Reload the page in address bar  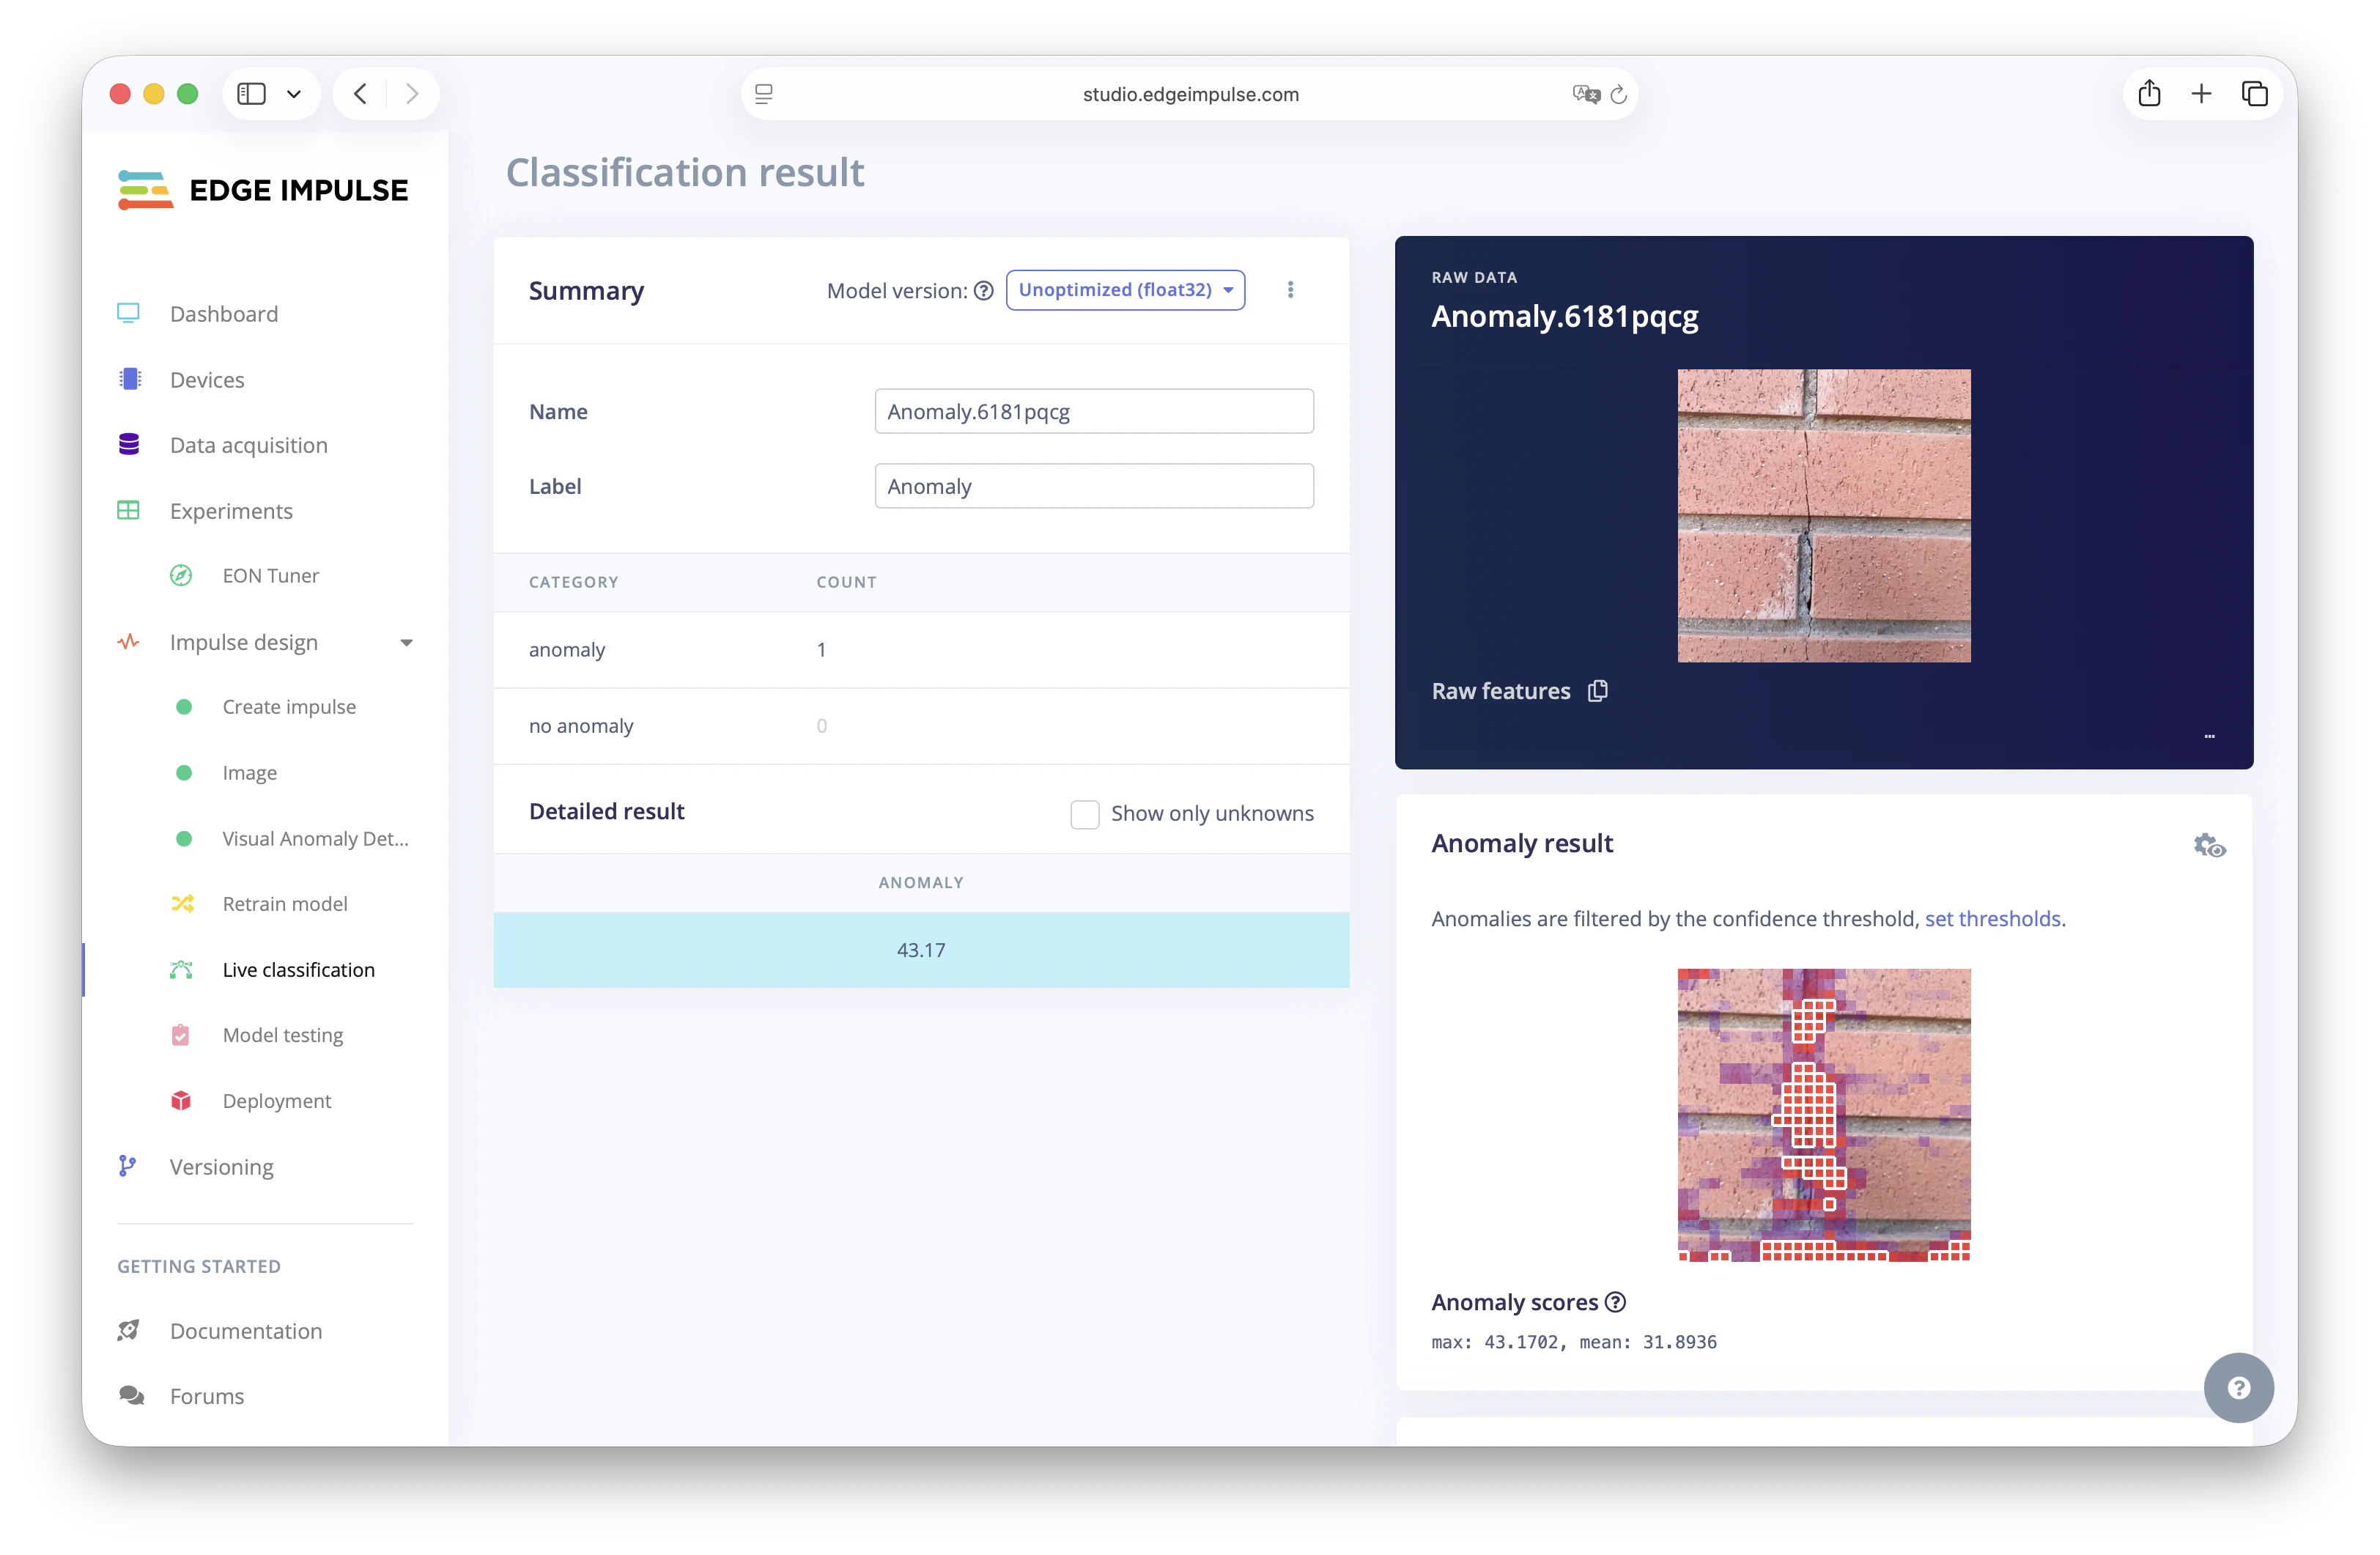click(x=1619, y=94)
